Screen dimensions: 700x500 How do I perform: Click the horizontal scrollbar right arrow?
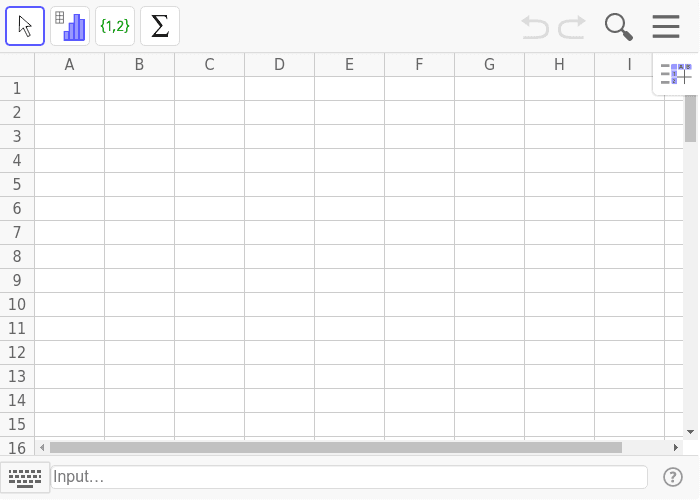[x=676, y=447]
